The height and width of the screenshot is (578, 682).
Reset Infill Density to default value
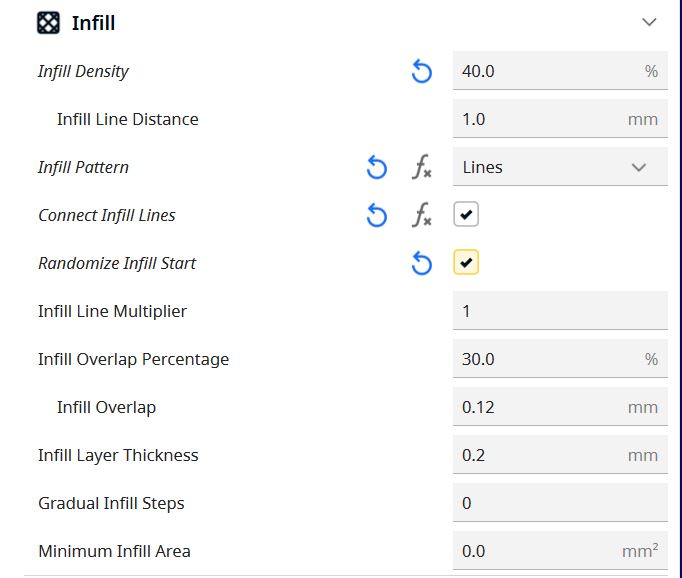pyautogui.click(x=421, y=71)
